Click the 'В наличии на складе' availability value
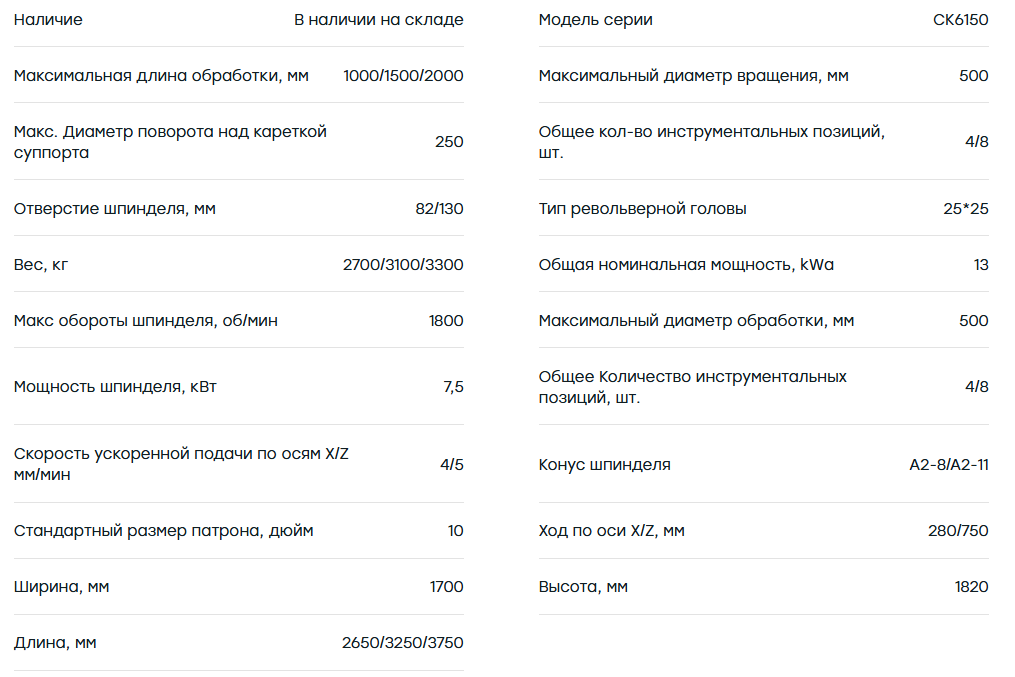The width and height of the screenshot is (1015, 677). click(x=379, y=20)
